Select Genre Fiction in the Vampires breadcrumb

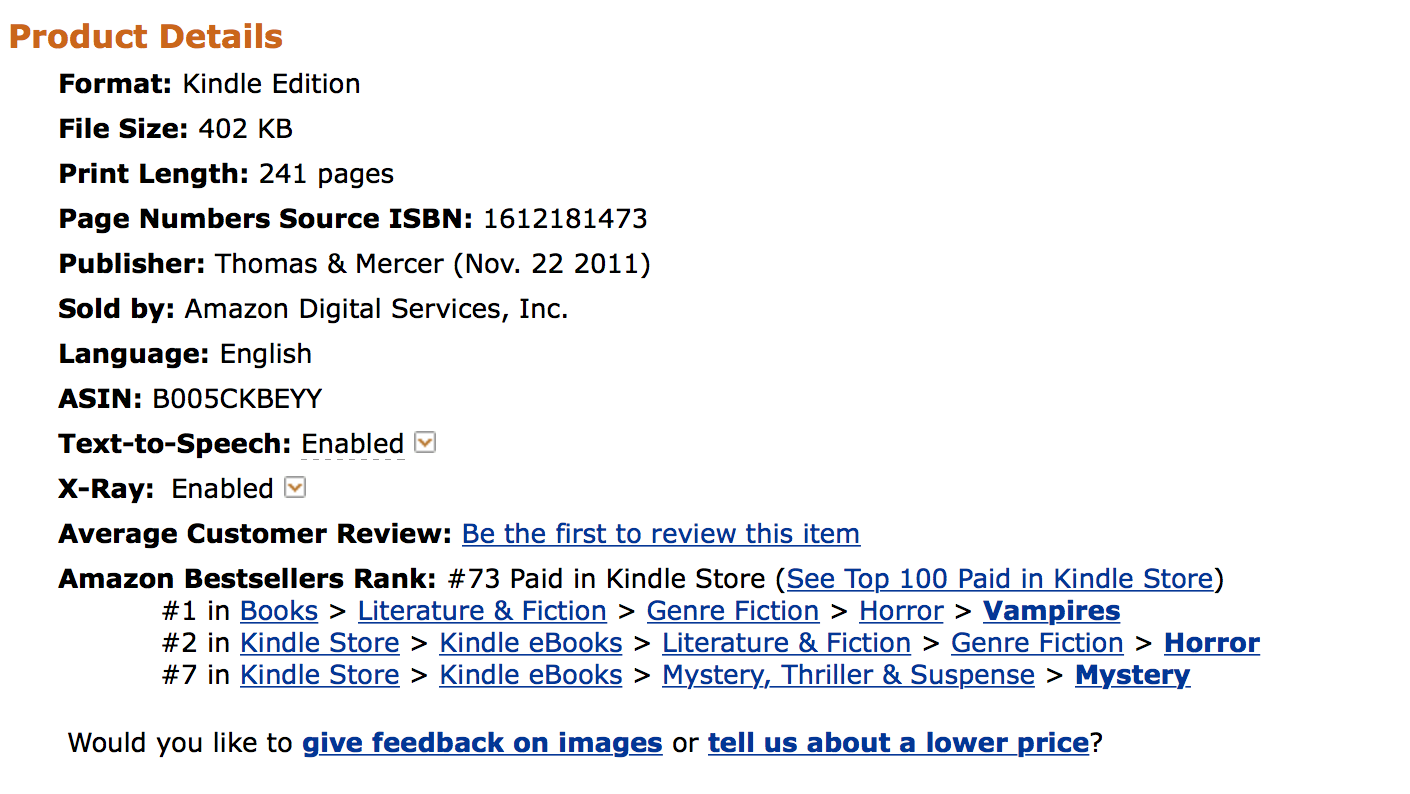(733, 611)
